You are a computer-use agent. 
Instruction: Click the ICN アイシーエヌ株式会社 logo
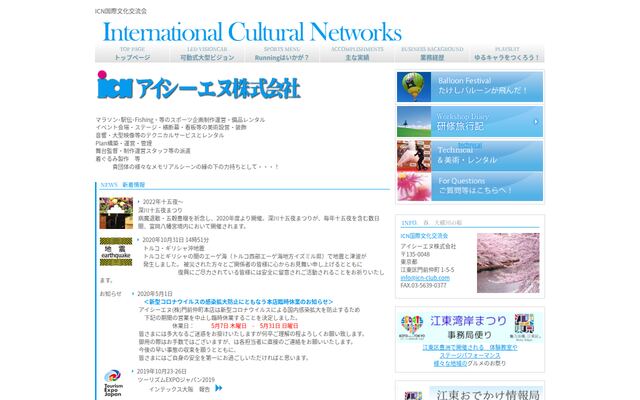coord(199,85)
